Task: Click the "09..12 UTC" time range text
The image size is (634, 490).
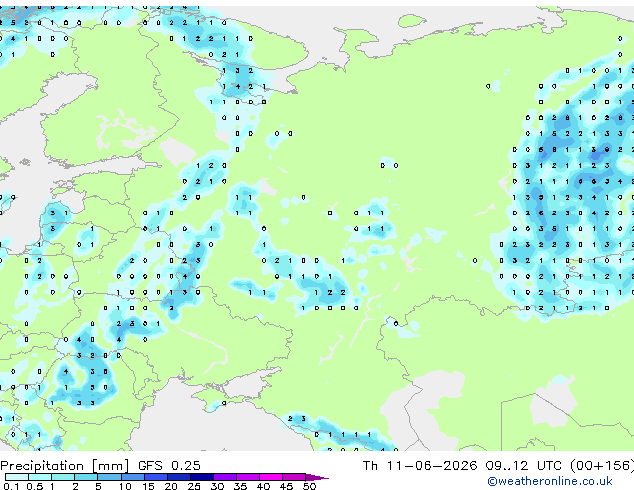Action: 523,466
